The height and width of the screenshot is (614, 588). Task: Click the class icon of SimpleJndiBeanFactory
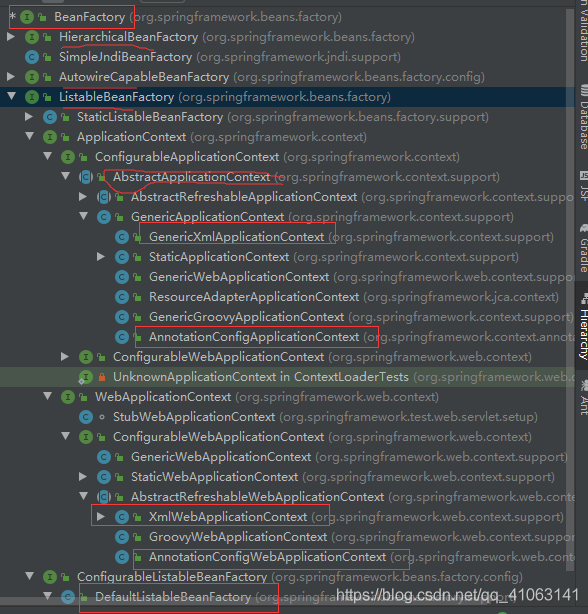[x=32, y=57]
